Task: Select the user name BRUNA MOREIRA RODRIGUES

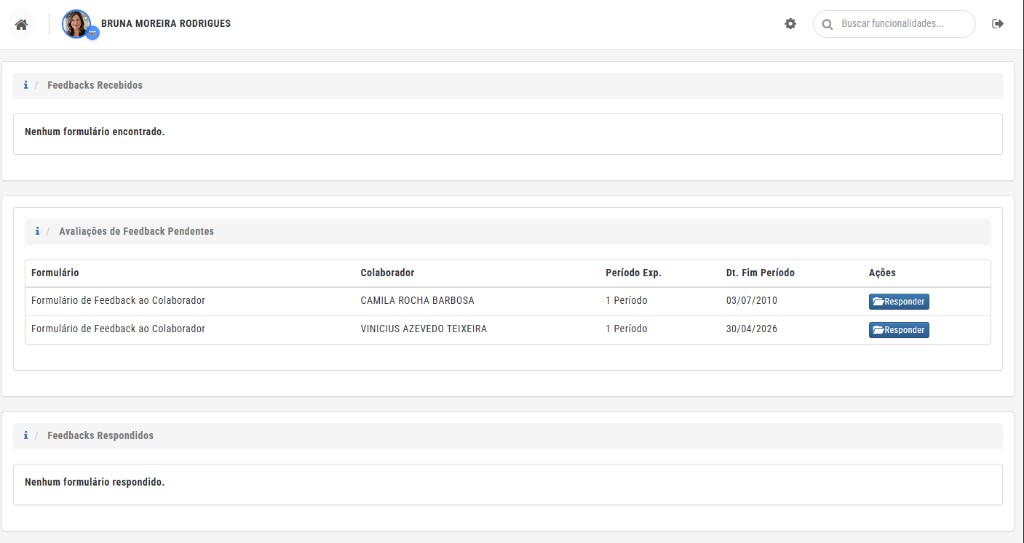Action: [166, 24]
